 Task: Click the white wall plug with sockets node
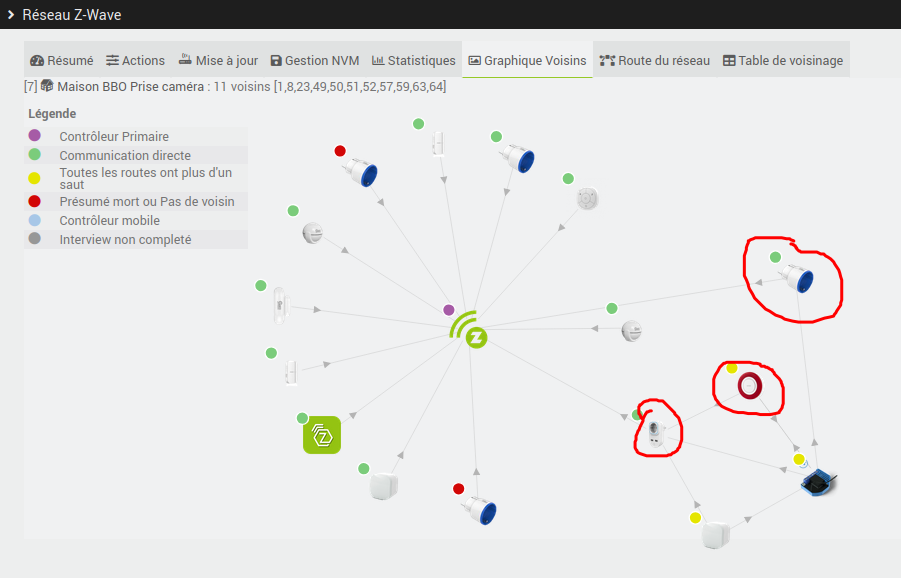tap(656, 434)
